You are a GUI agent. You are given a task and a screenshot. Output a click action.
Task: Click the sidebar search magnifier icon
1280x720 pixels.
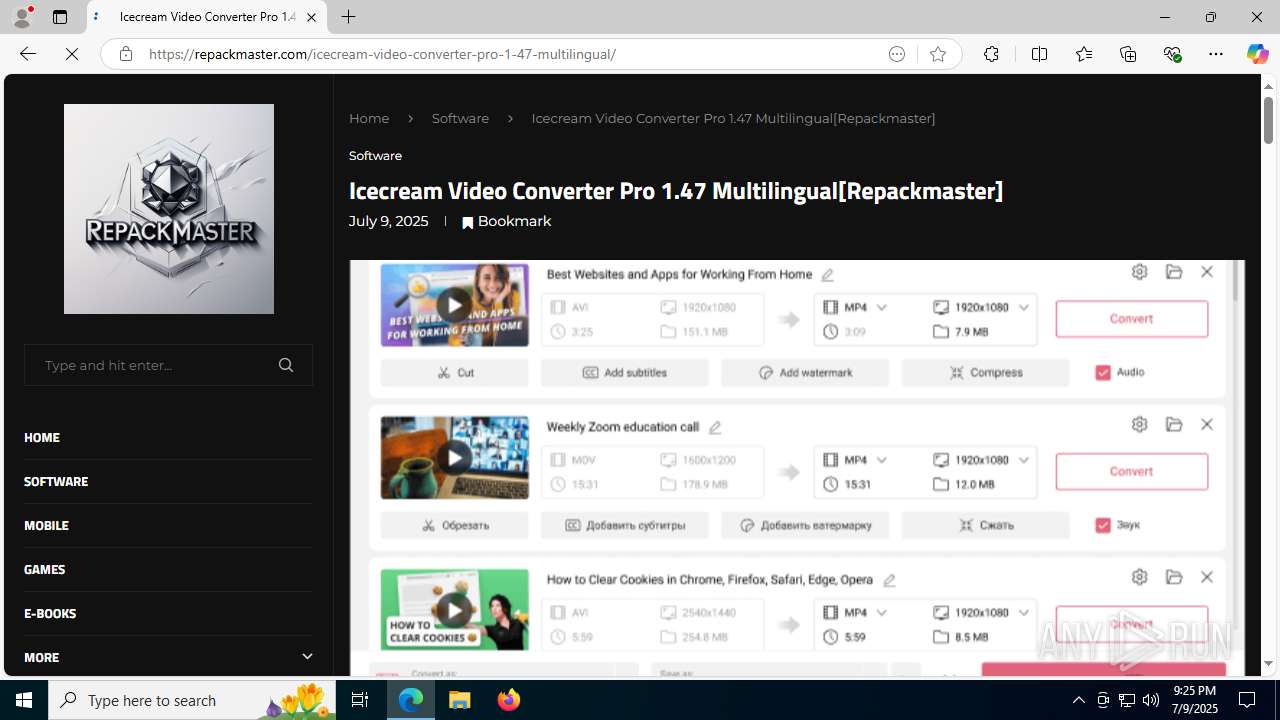[286, 365]
